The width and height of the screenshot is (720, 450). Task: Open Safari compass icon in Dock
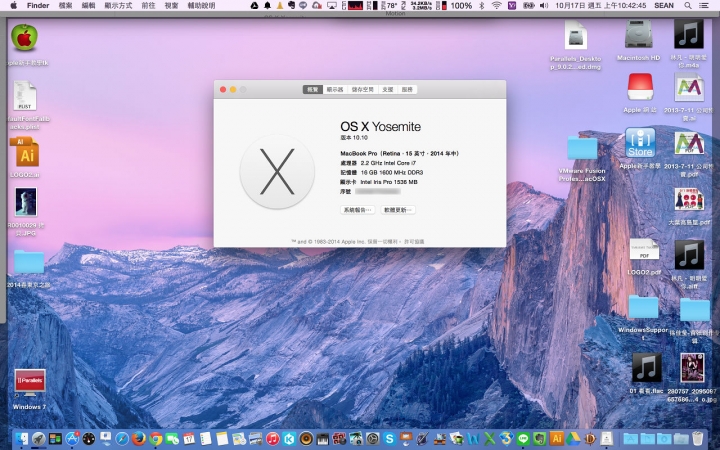[x=122, y=439]
